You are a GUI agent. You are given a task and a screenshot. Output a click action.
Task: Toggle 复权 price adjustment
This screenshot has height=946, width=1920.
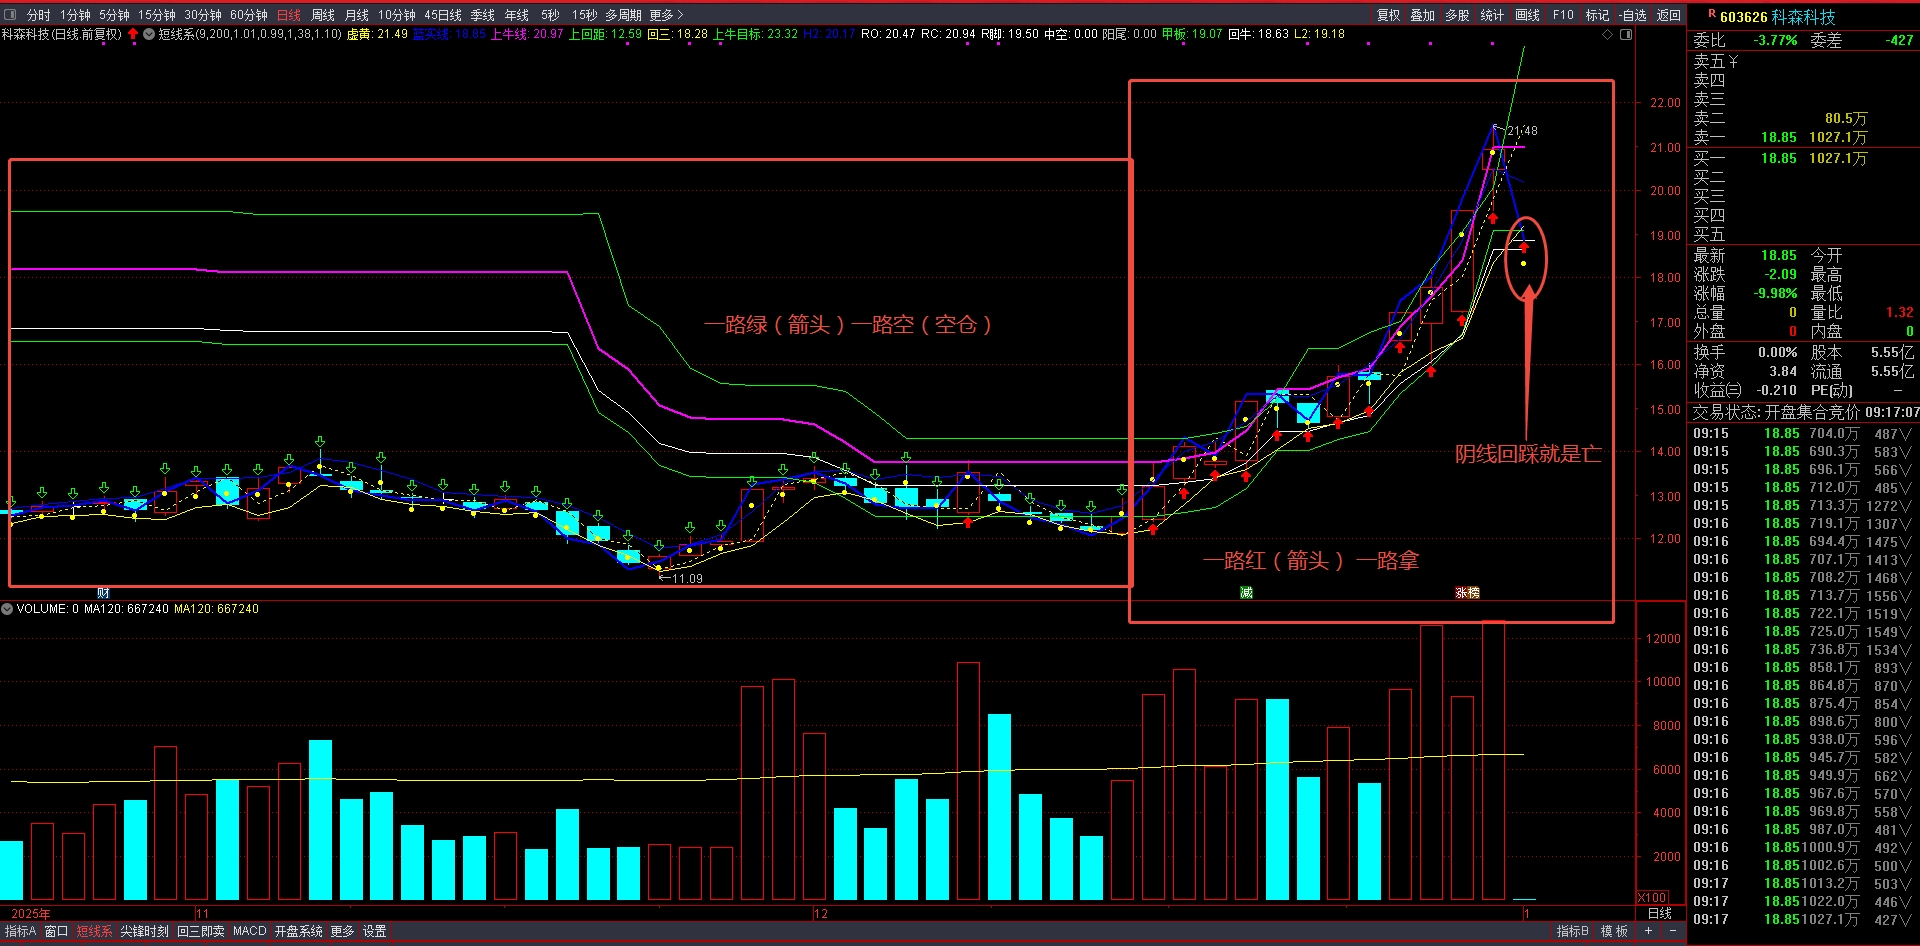click(x=1388, y=15)
